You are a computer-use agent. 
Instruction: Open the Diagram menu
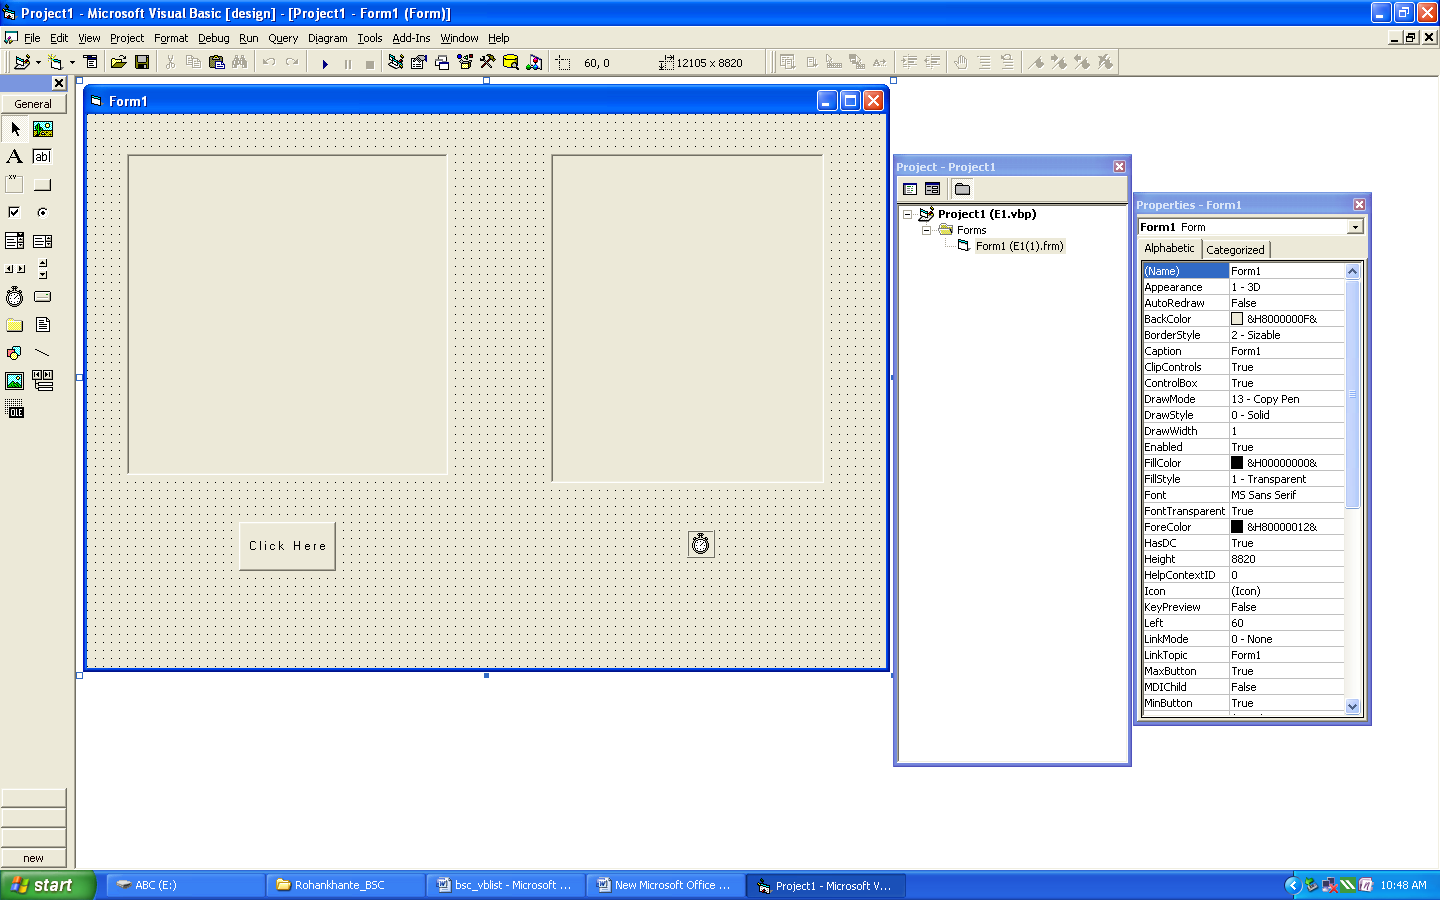pyautogui.click(x=327, y=38)
